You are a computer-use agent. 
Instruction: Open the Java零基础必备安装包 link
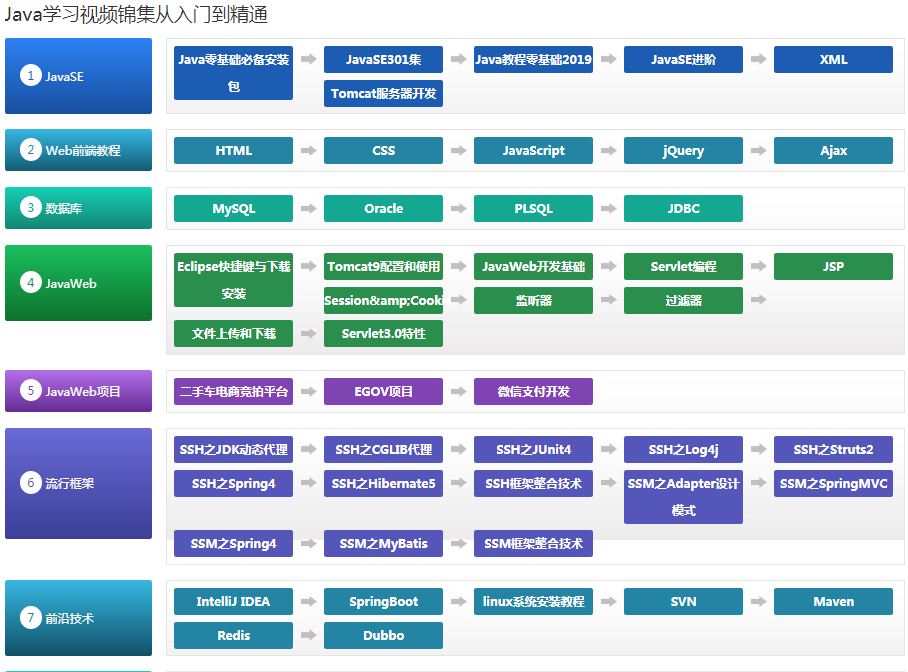pyautogui.click(x=233, y=73)
